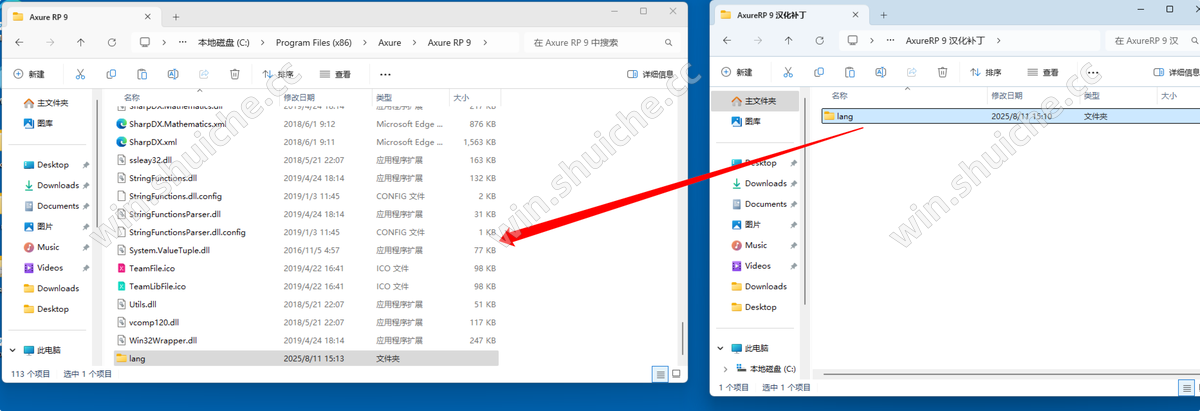The image size is (1200, 411).
Task: Select the AxureRP 9 汉化补丁 window tab
Action: pyautogui.click(x=790, y=14)
